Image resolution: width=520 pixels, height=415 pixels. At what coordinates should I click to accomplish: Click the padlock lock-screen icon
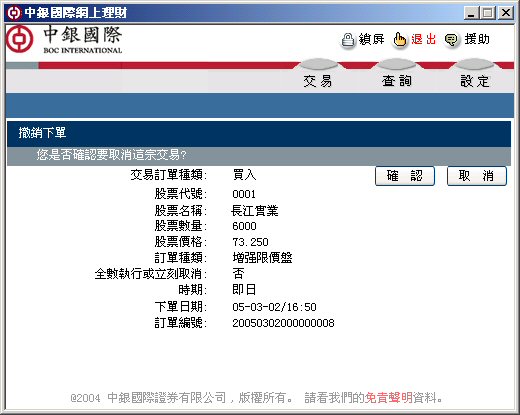[x=348, y=41]
